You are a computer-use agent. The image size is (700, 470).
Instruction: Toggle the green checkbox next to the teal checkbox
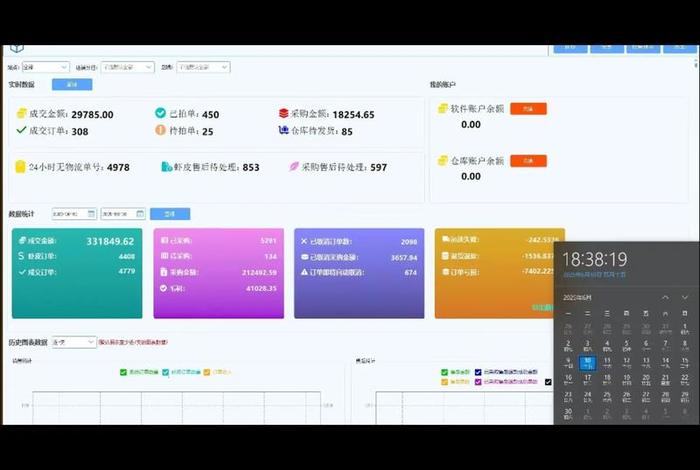[123, 372]
